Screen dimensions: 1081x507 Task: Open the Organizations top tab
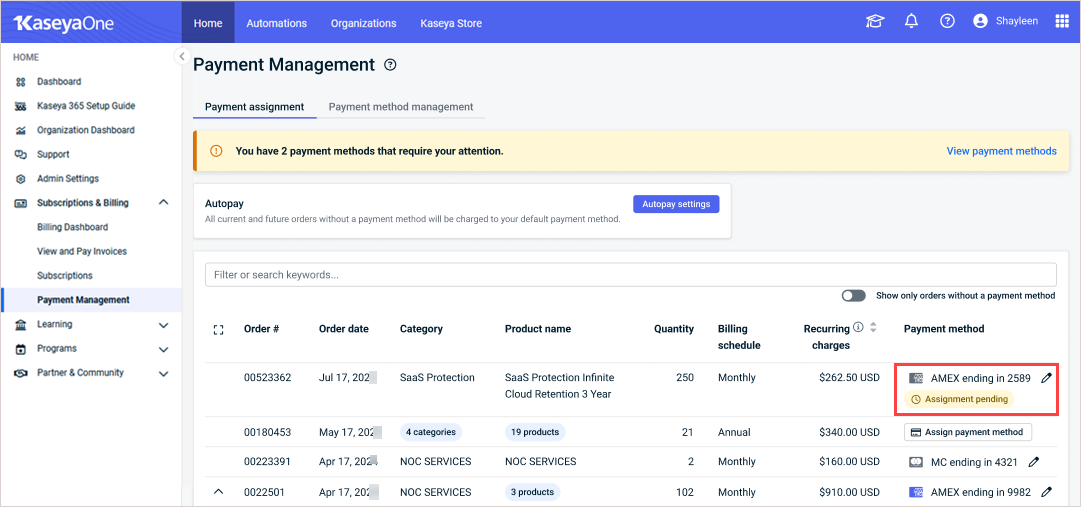pos(363,23)
